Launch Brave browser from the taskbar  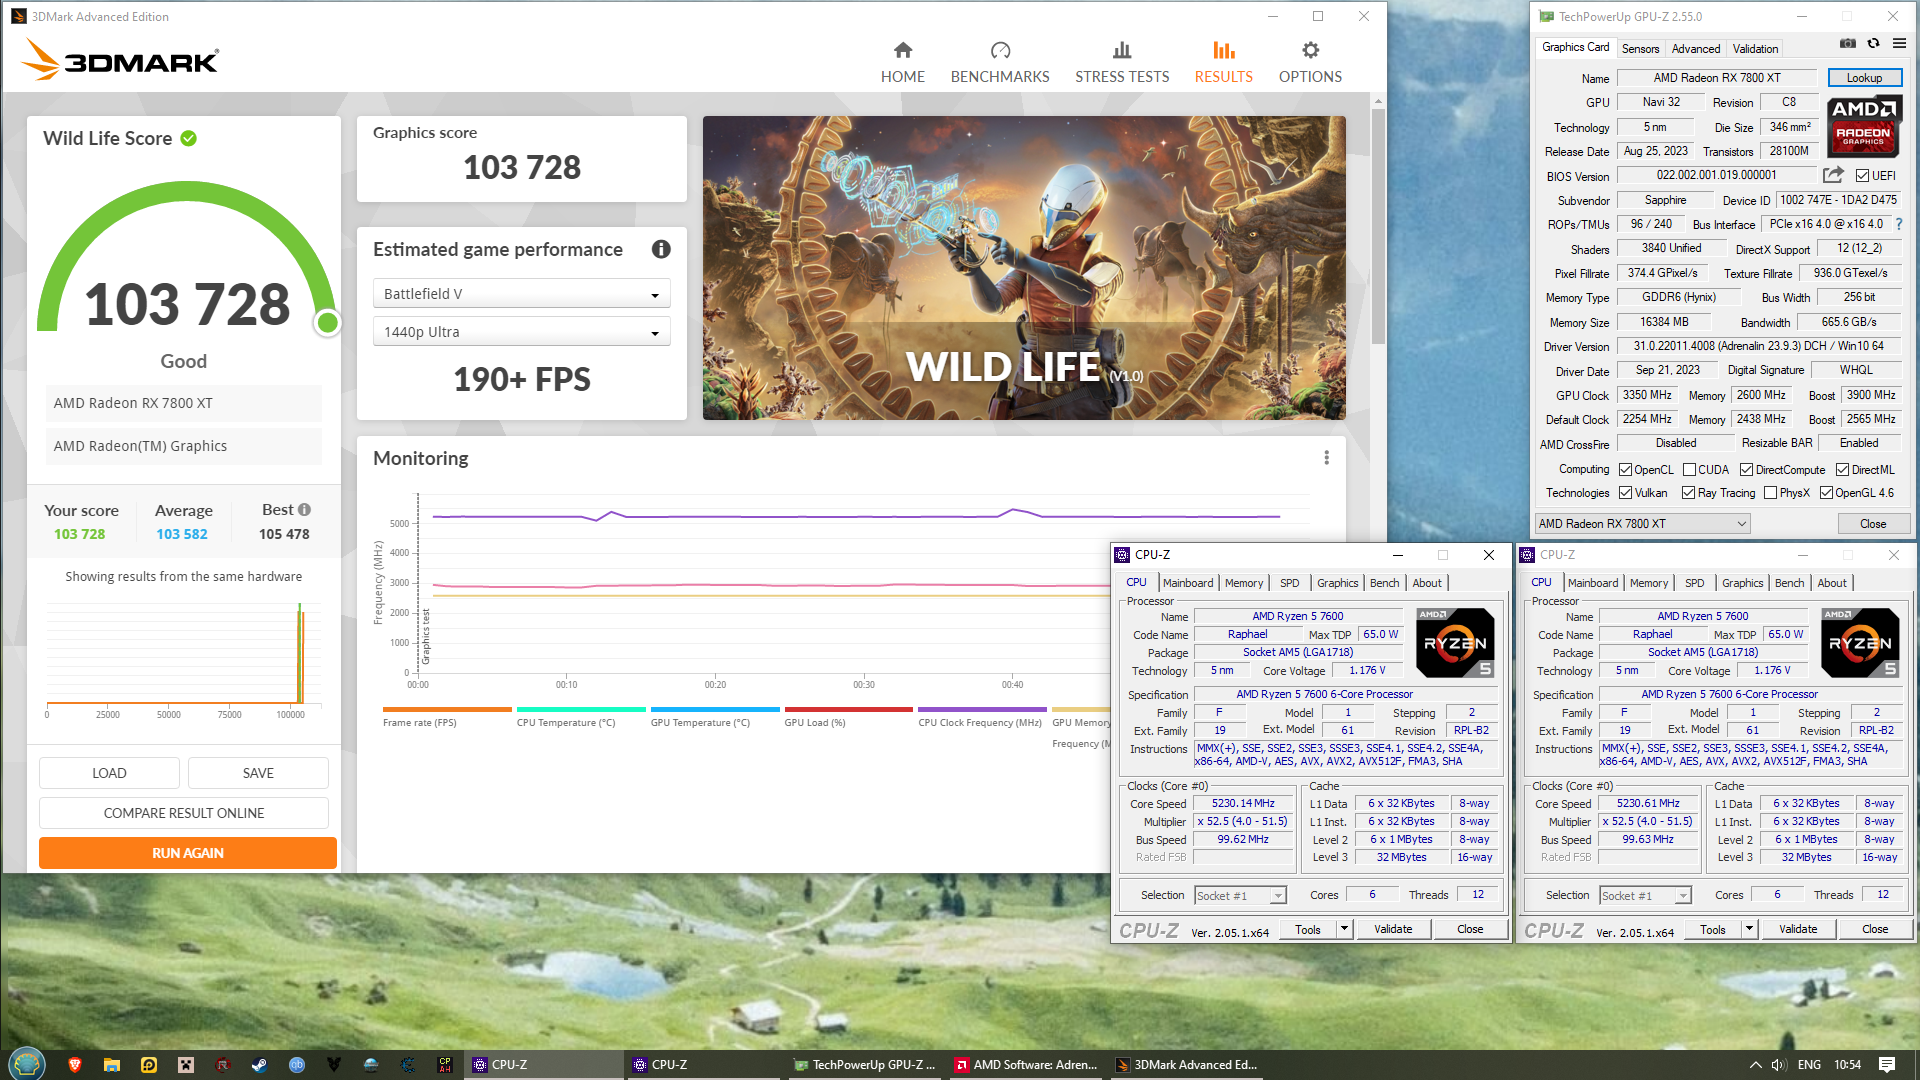(74, 1065)
